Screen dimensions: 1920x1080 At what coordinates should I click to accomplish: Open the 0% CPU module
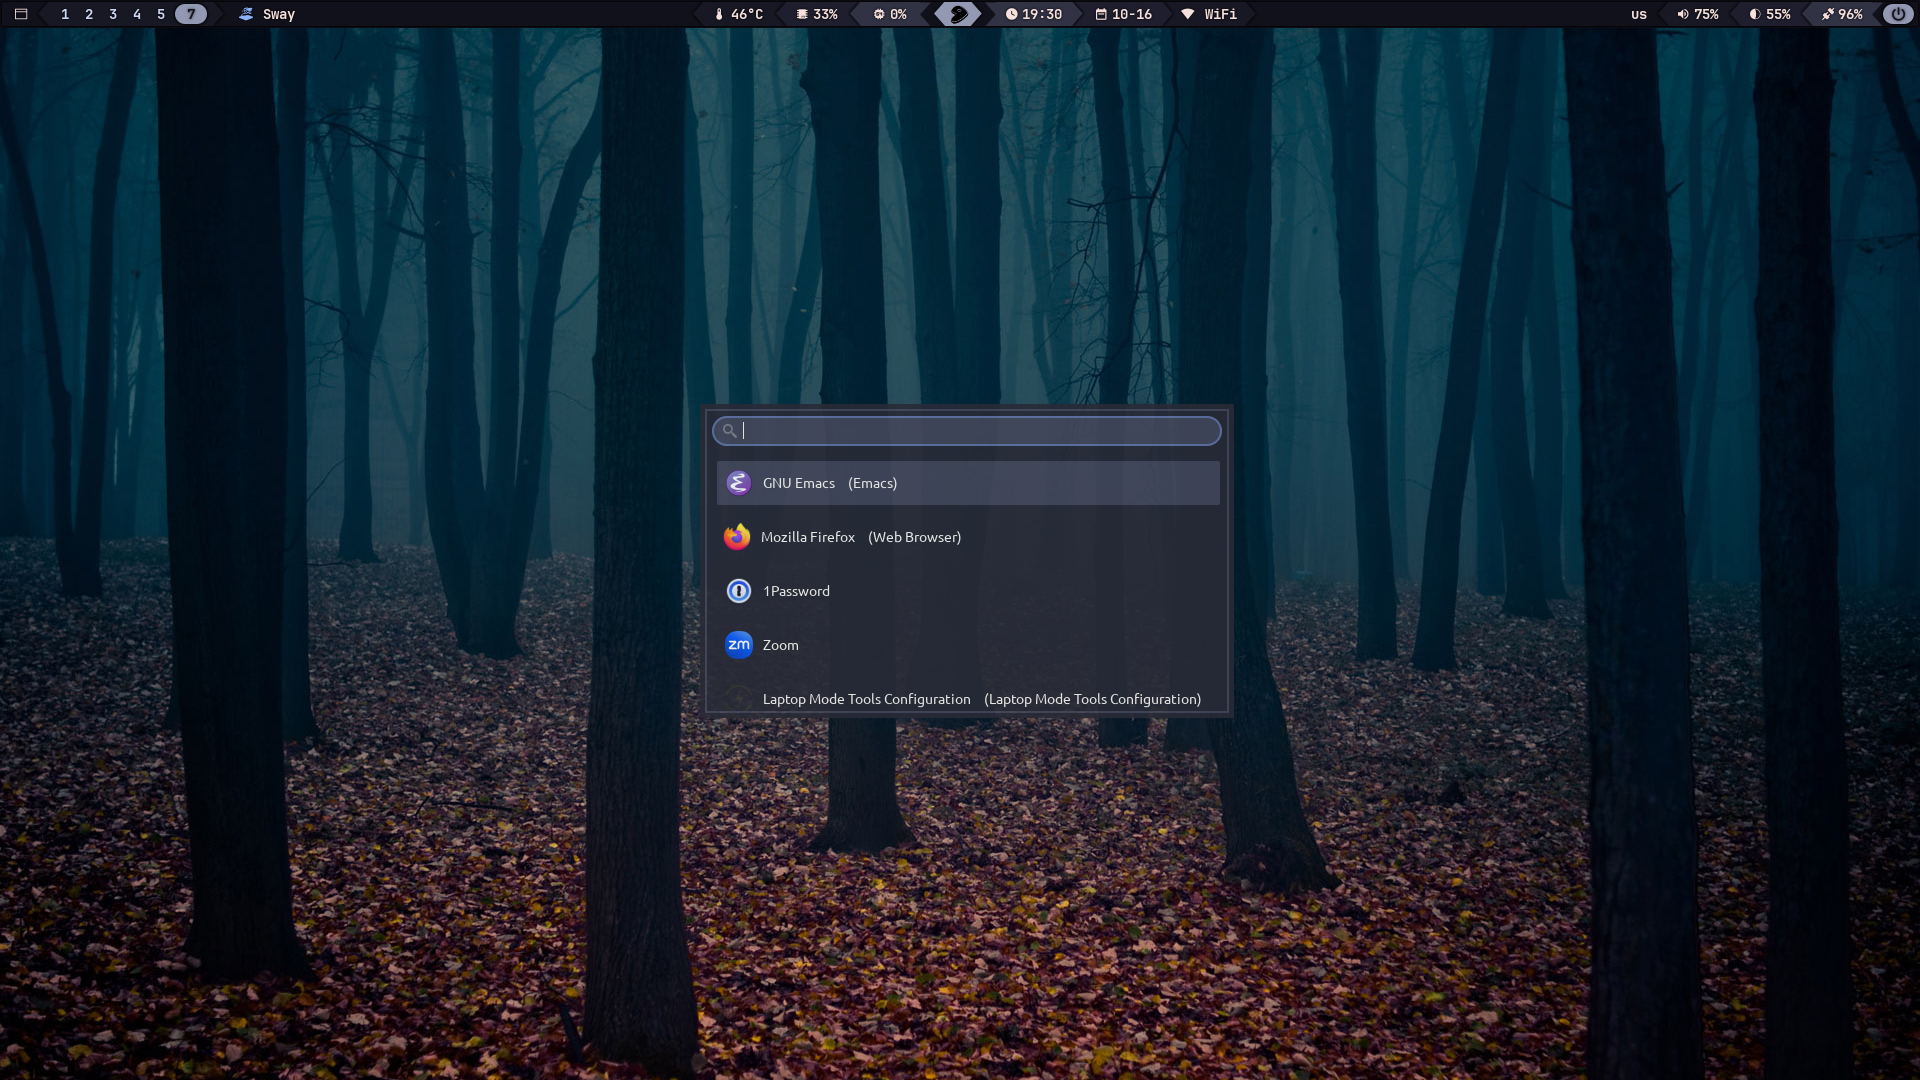click(x=898, y=14)
